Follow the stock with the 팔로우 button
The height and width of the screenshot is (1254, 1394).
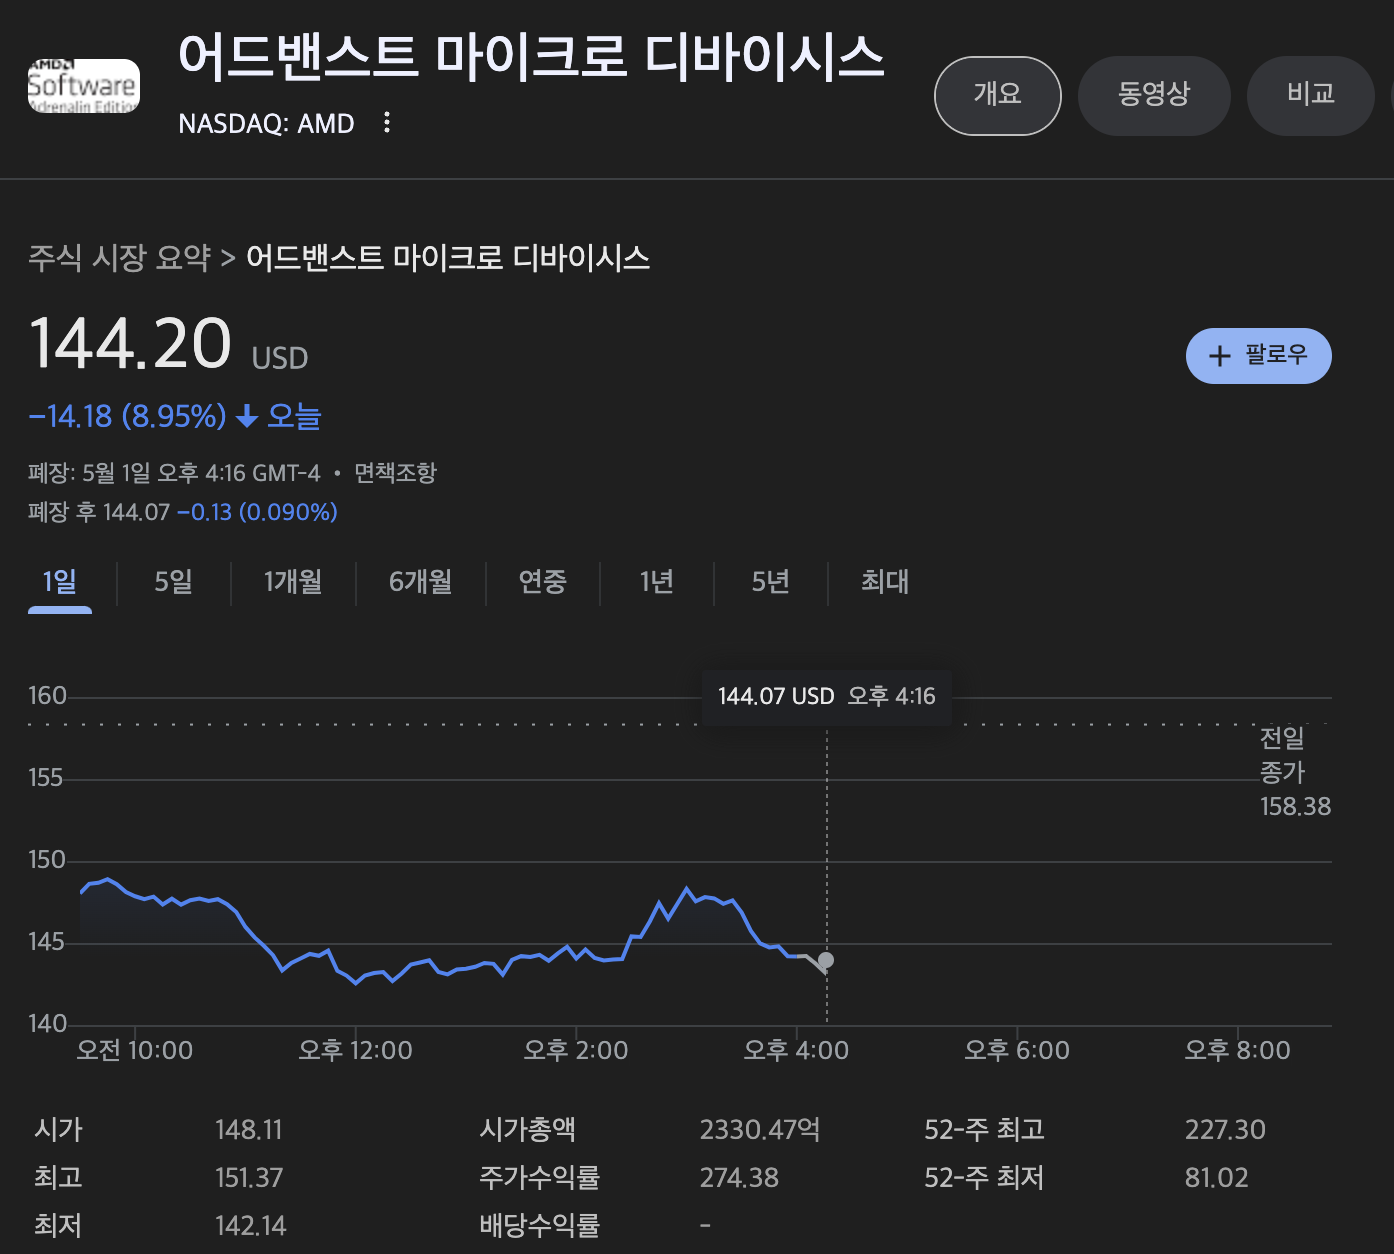[x=1258, y=356]
